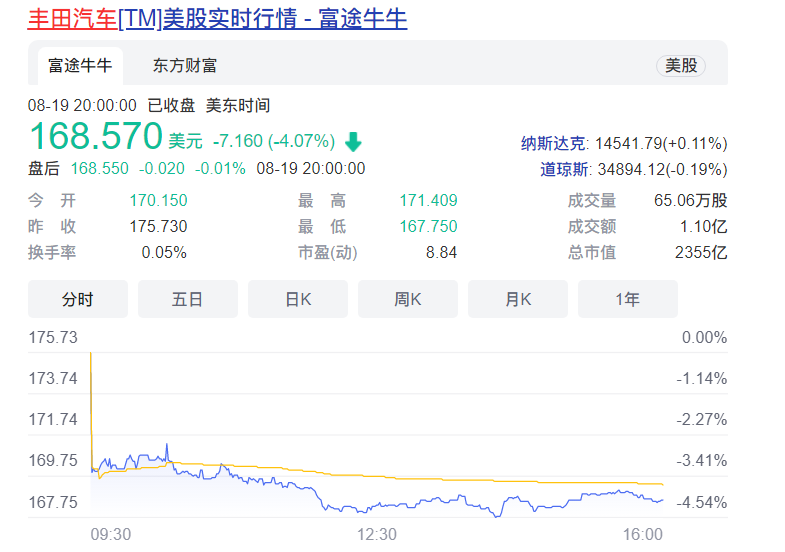Click the 171.74 y-axis label
This screenshot has width=785, height=552.
53,420
